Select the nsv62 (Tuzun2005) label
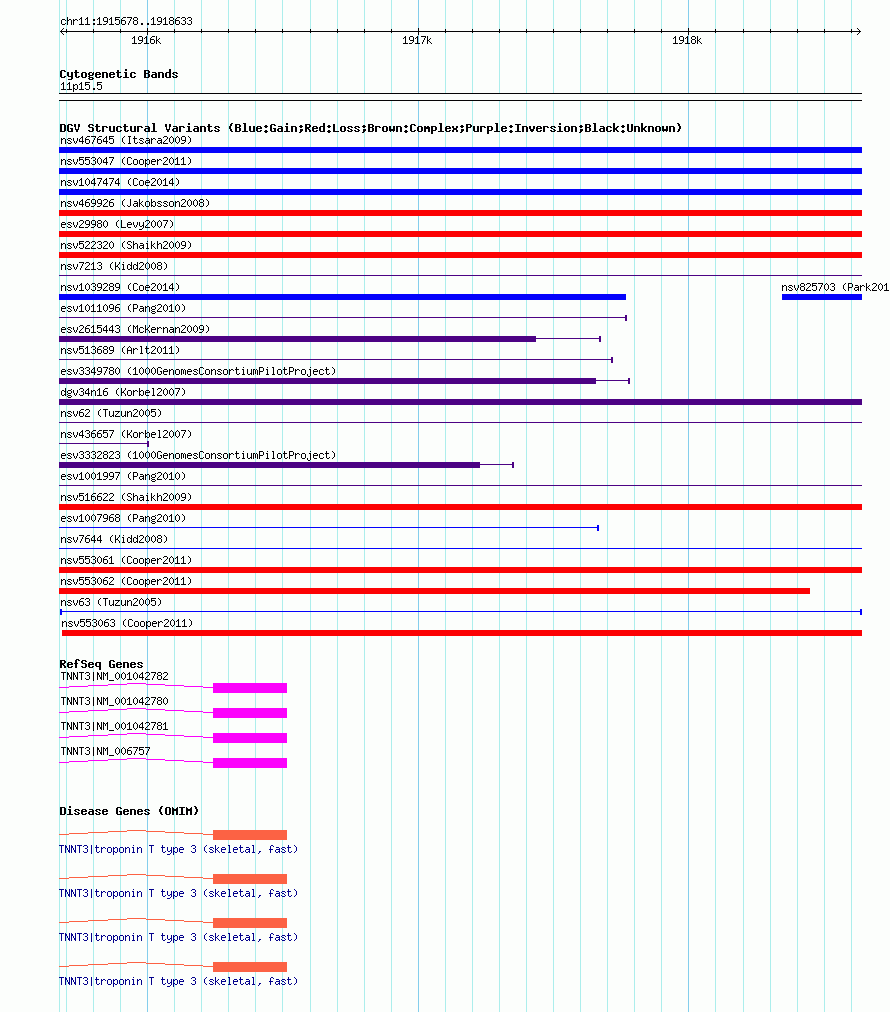890x1012 pixels. (x=111, y=413)
